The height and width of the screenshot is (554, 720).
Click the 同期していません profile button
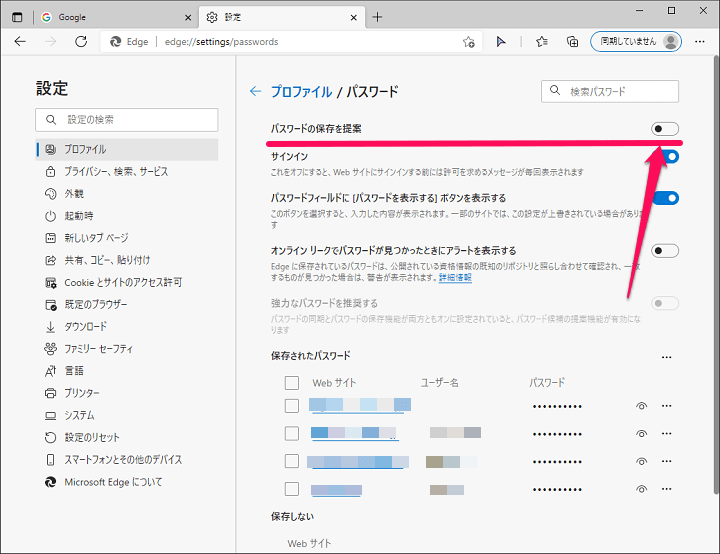point(636,42)
